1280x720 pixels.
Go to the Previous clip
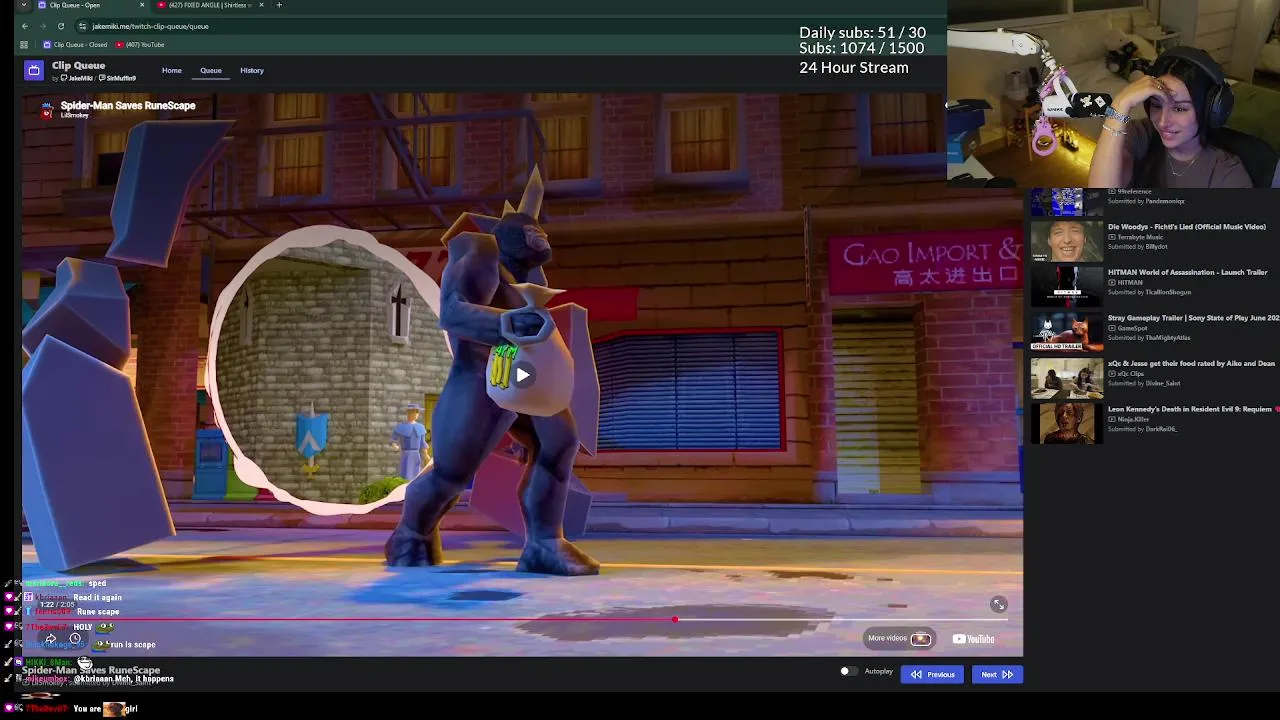pyautogui.click(x=932, y=674)
